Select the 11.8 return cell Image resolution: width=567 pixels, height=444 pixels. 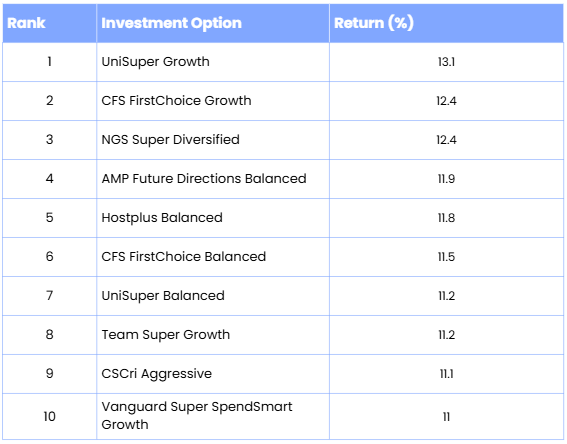(446, 218)
